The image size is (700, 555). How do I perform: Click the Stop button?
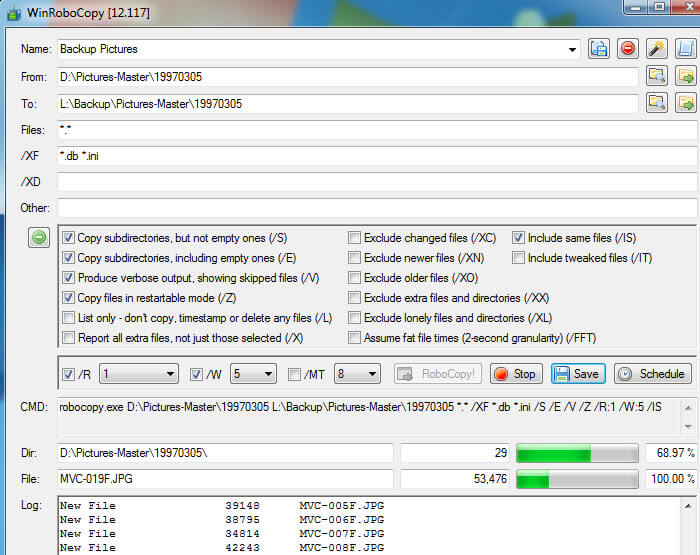pyautogui.click(x=516, y=374)
